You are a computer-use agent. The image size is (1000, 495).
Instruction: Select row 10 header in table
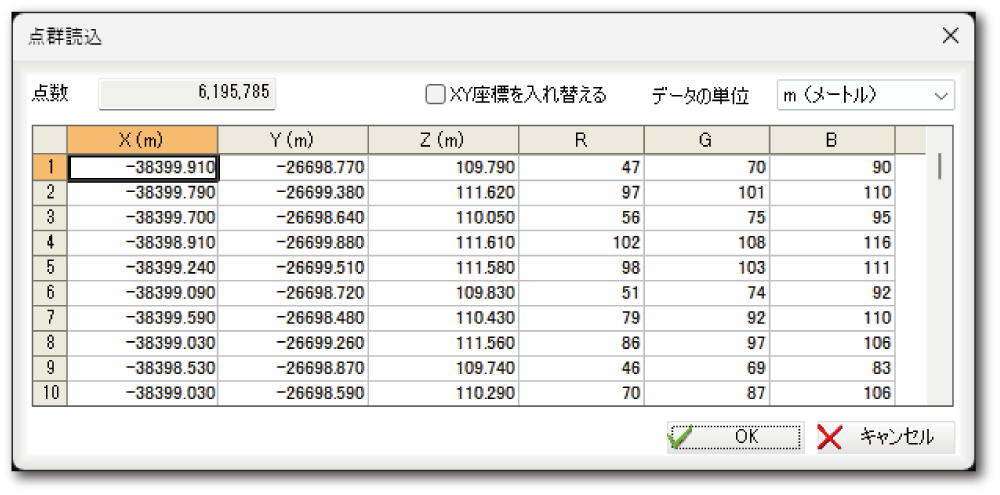(x=50, y=393)
